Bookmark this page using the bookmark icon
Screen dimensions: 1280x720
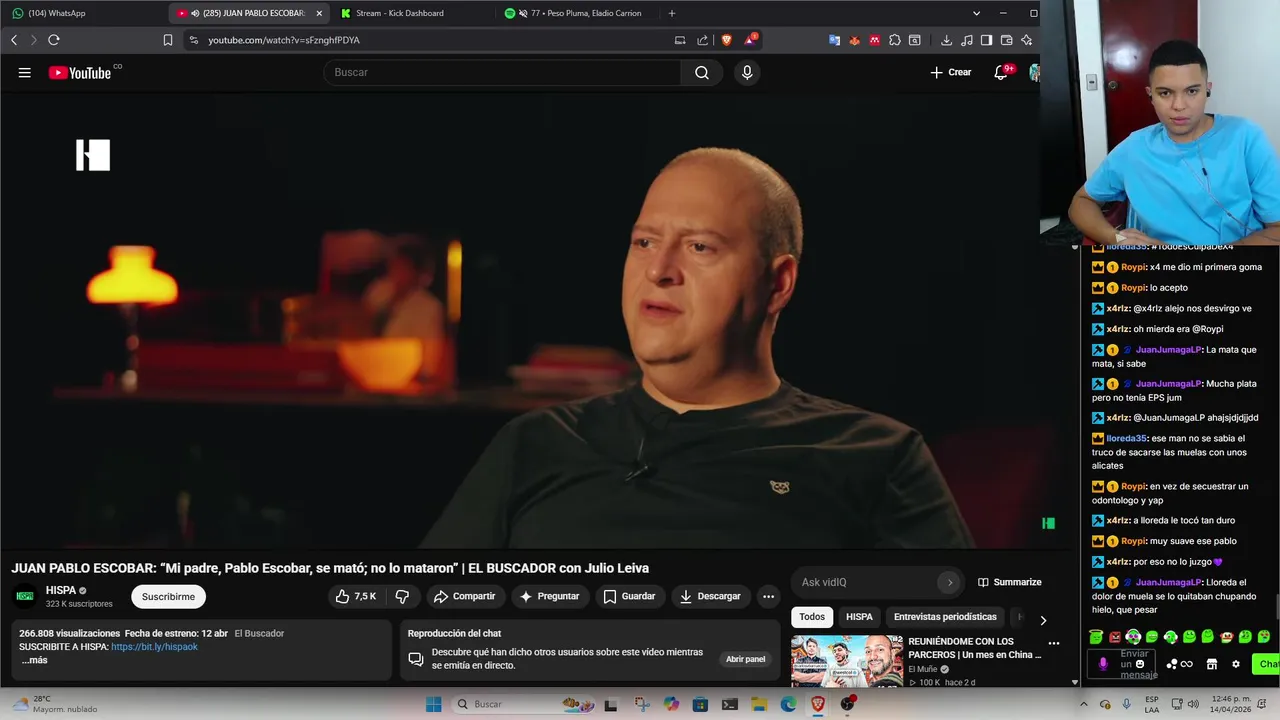click(x=168, y=40)
